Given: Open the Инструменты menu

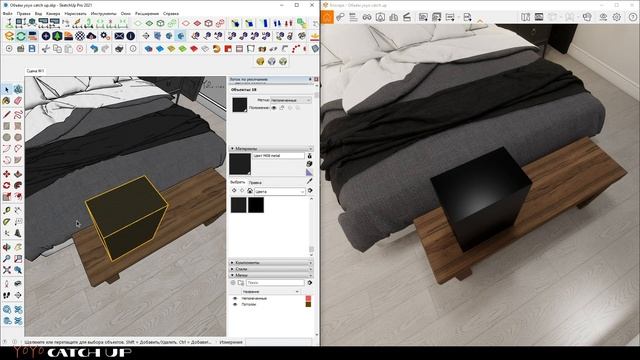Looking at the screenshot, I should coord(103,13).
